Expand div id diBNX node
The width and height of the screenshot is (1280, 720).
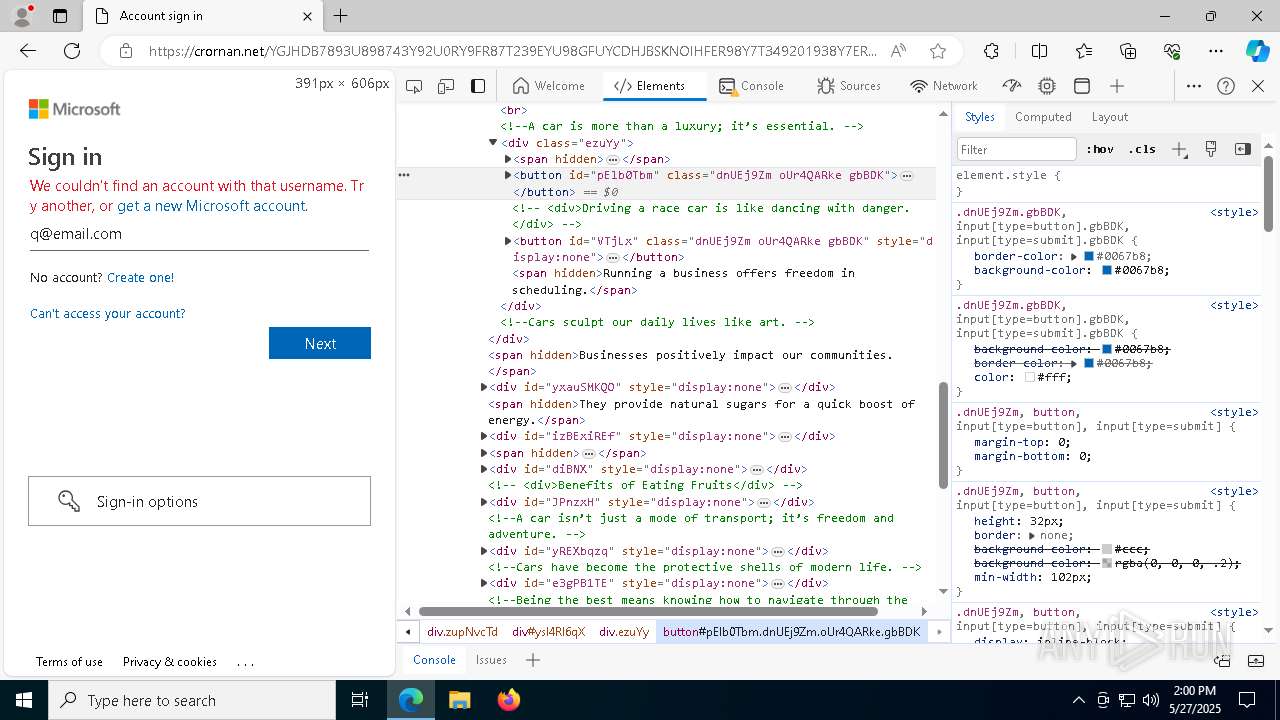click(484, 469)
